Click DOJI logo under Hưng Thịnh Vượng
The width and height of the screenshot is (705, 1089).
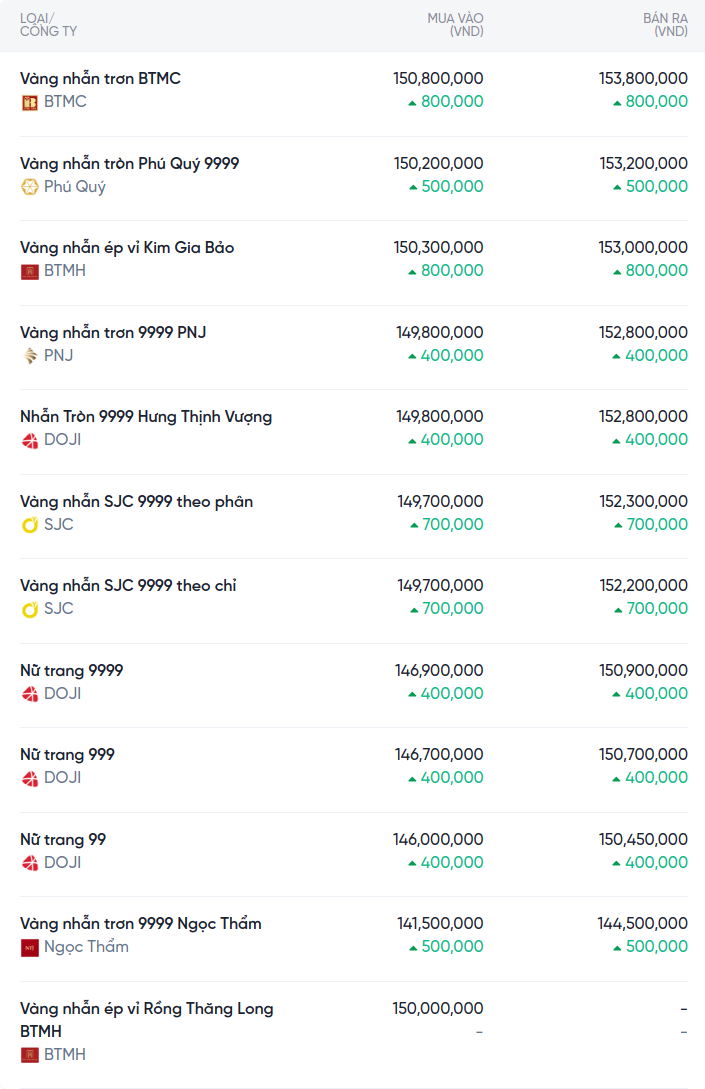[30, 440]
